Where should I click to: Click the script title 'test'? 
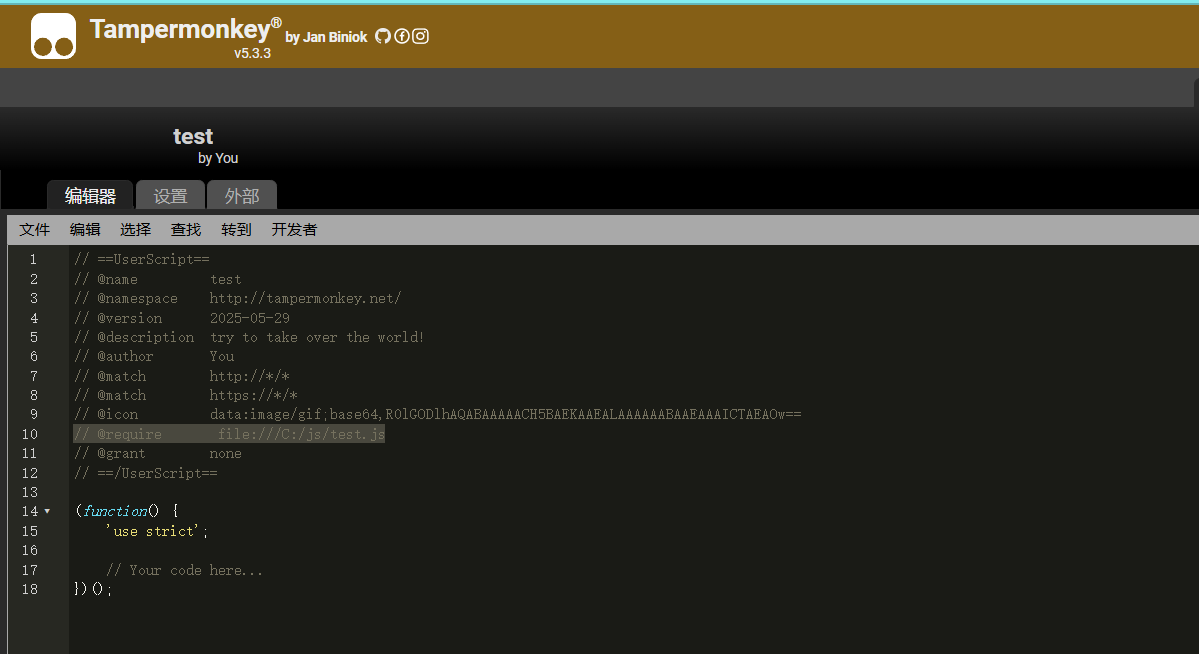[193, 136]
